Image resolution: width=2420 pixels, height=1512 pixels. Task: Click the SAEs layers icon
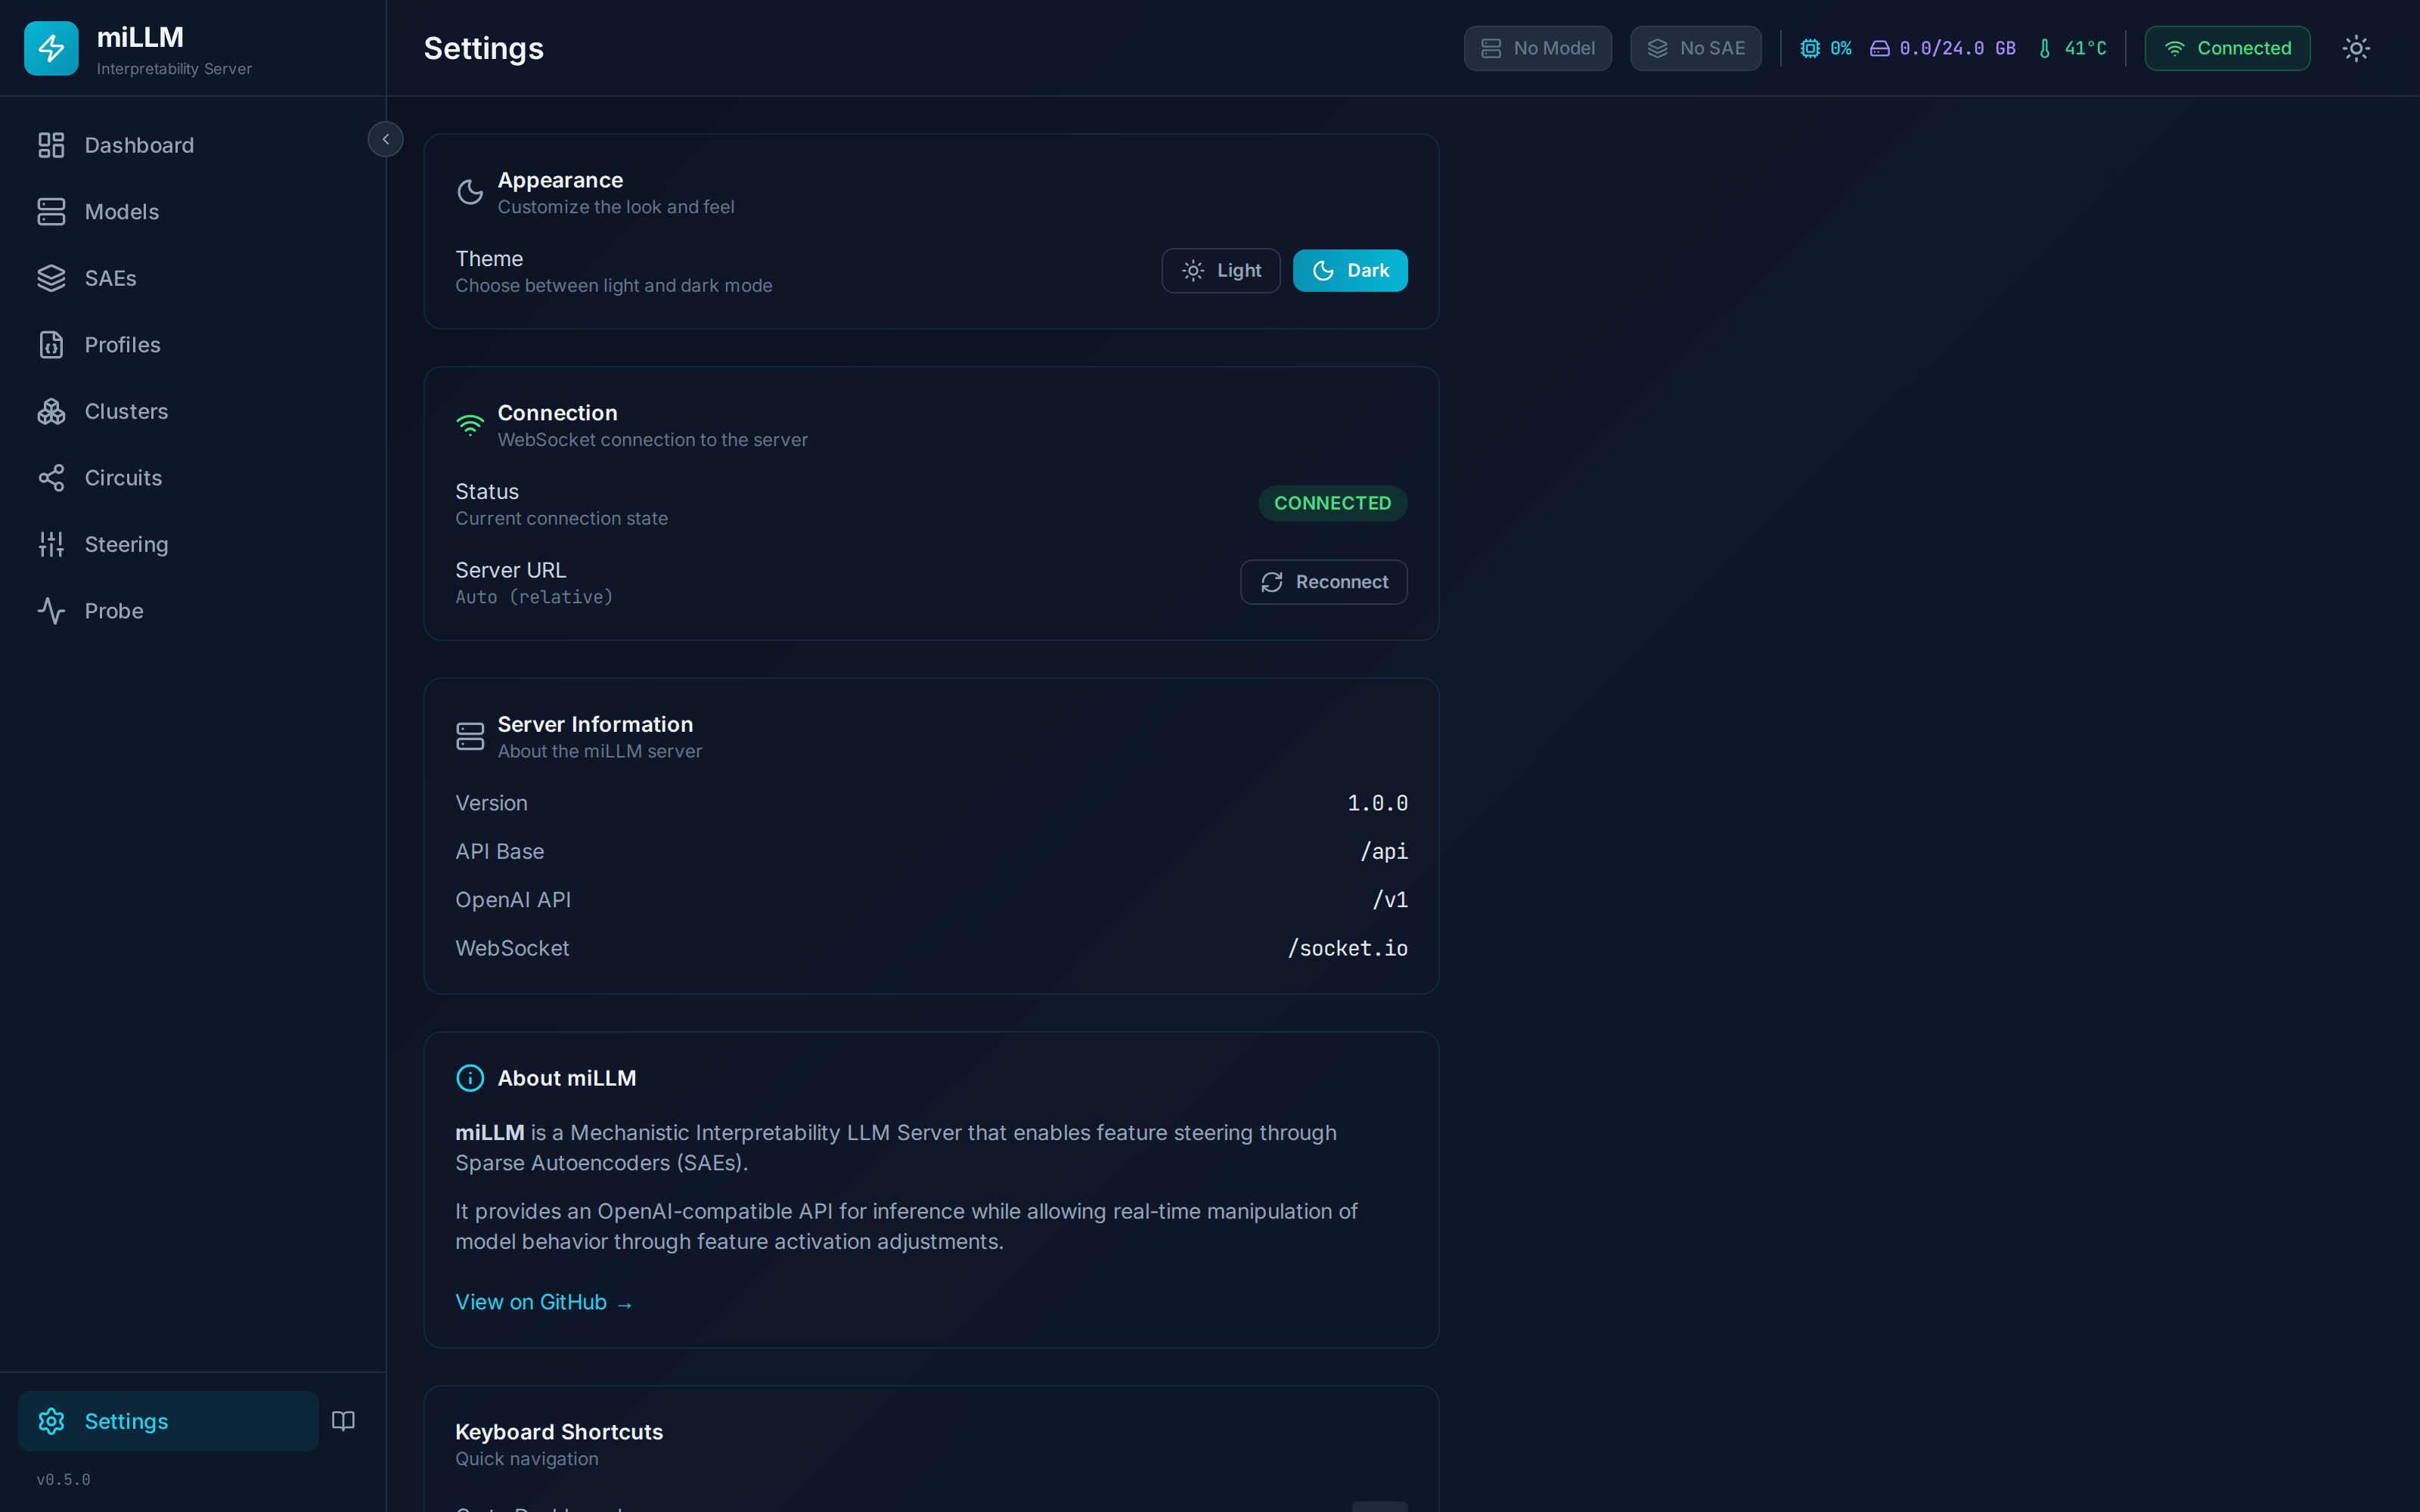(x=51, y=278)
